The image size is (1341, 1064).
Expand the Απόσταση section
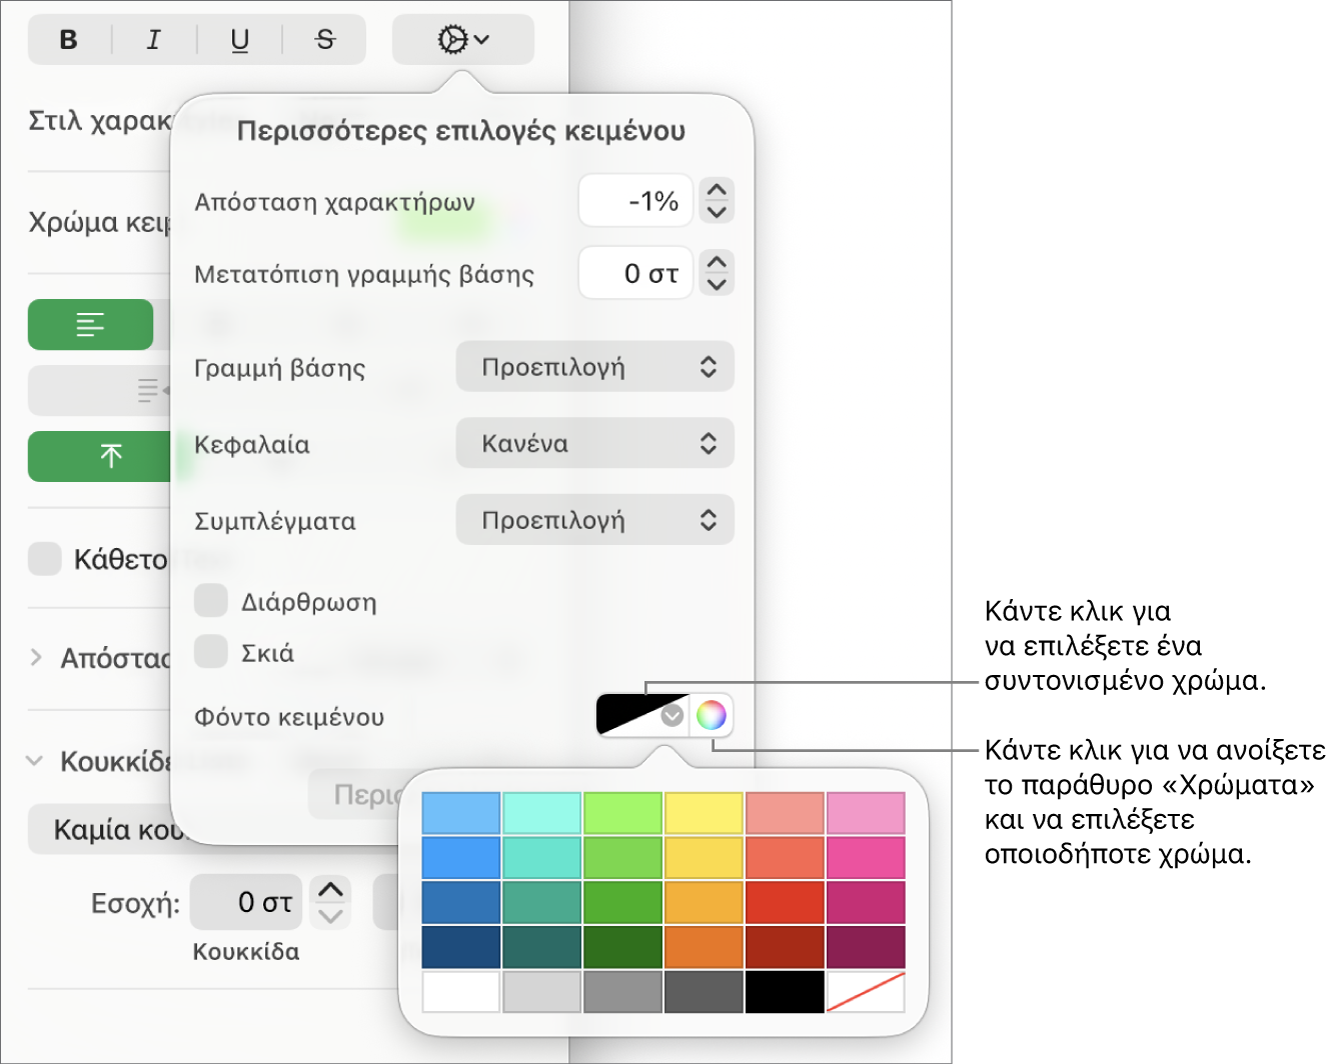(x=36, y=657)
